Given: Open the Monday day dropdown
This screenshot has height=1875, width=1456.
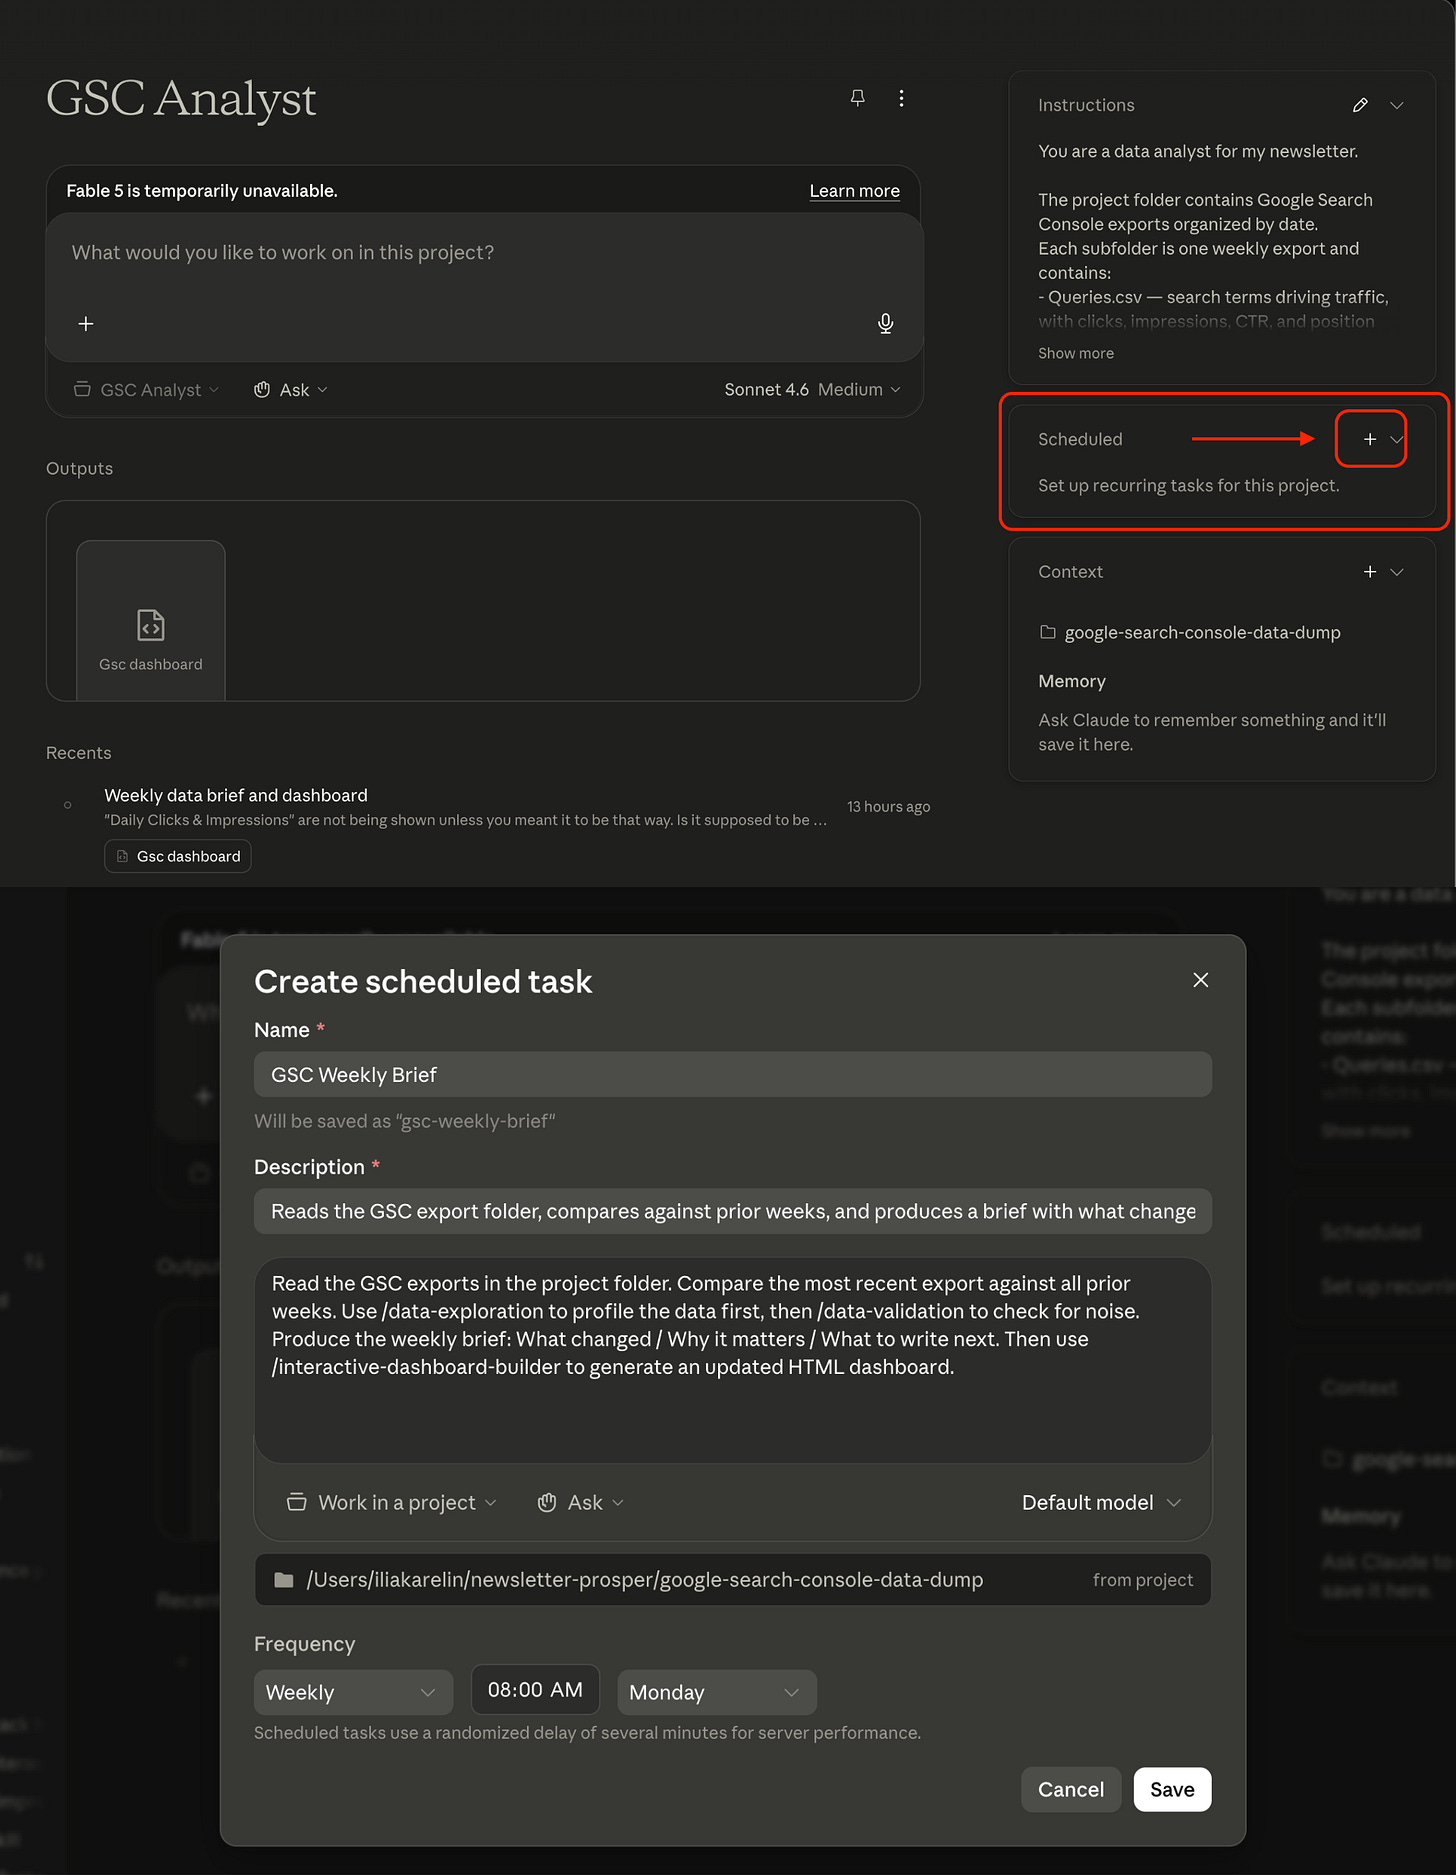Looking at the screenshot, I should coord(717,1693).
